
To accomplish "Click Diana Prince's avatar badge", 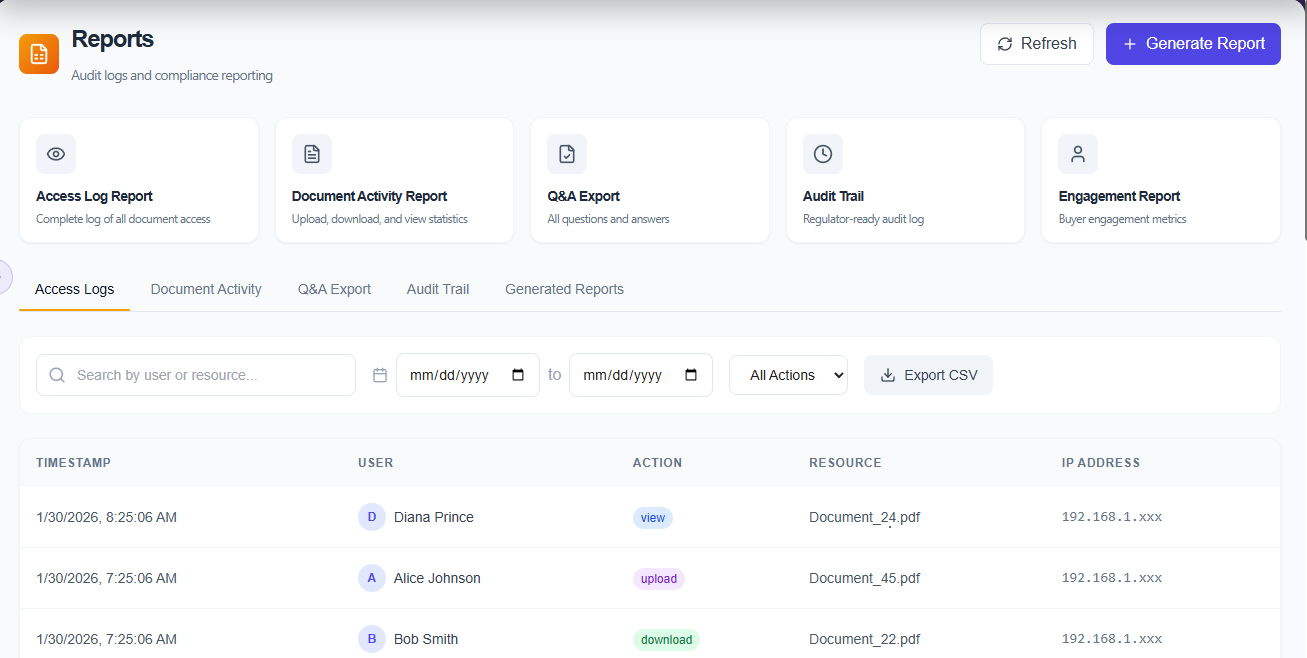I will coord(372,517).
